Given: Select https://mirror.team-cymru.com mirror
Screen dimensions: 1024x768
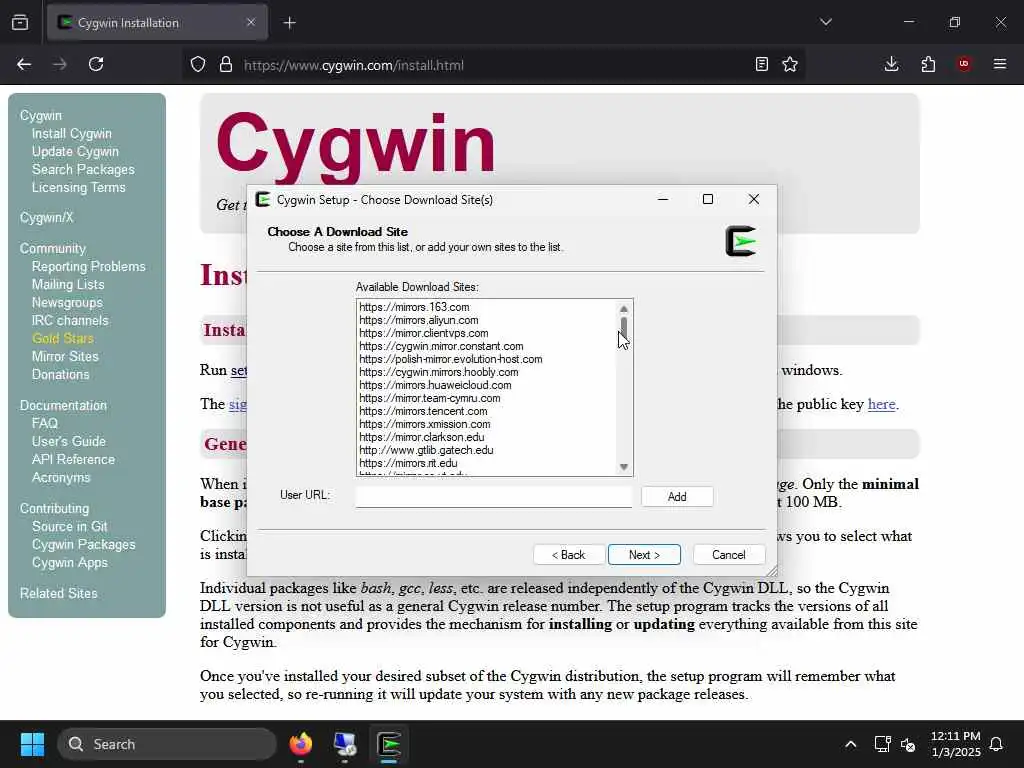Looking at the screenshot, I should (430, 398).
